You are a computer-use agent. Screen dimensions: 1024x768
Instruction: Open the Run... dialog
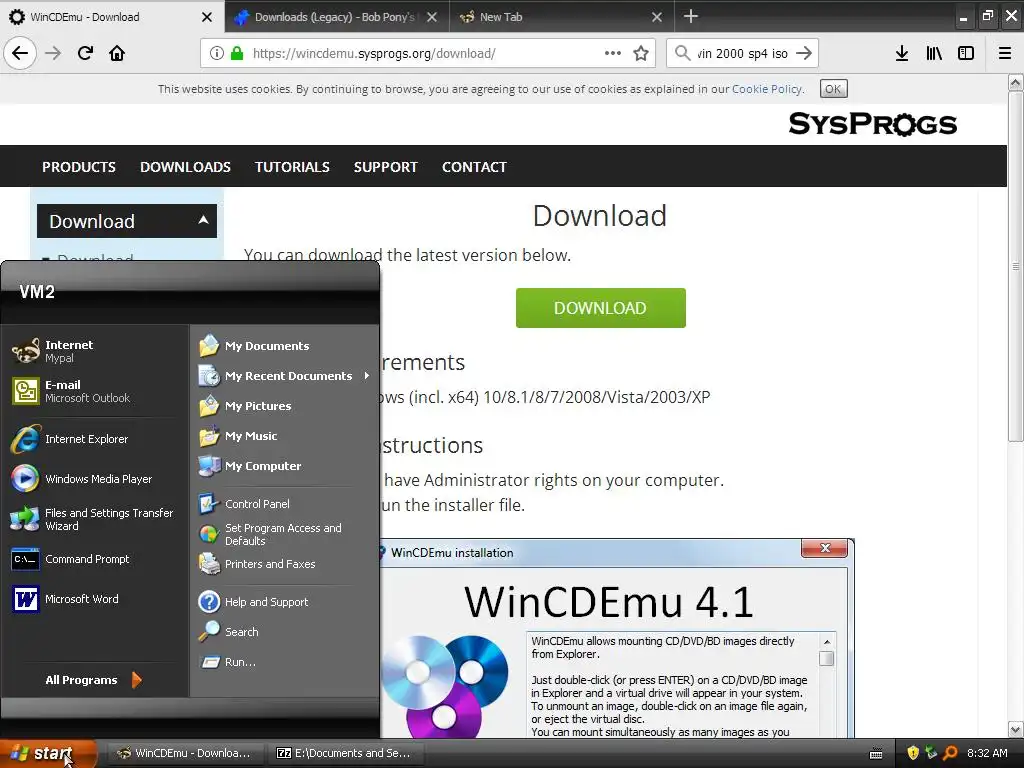[x=284, y=662]
